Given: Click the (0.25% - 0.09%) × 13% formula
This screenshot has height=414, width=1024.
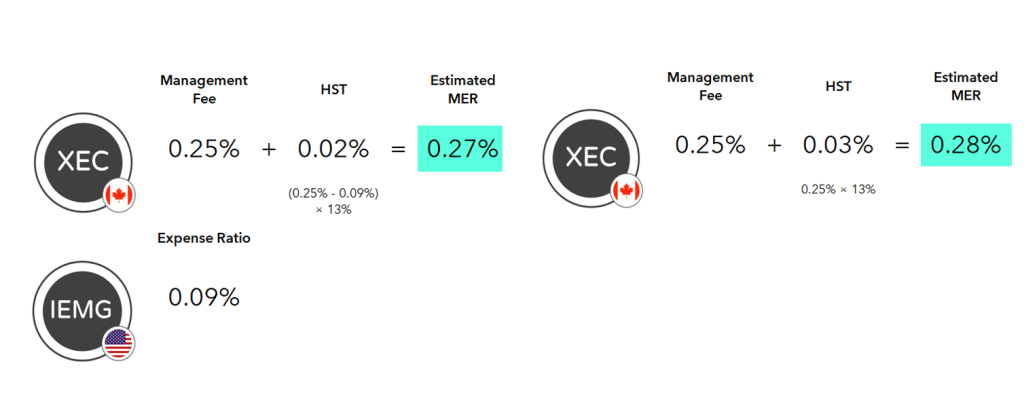Looking at the screenshot, I should coord(333,201).
